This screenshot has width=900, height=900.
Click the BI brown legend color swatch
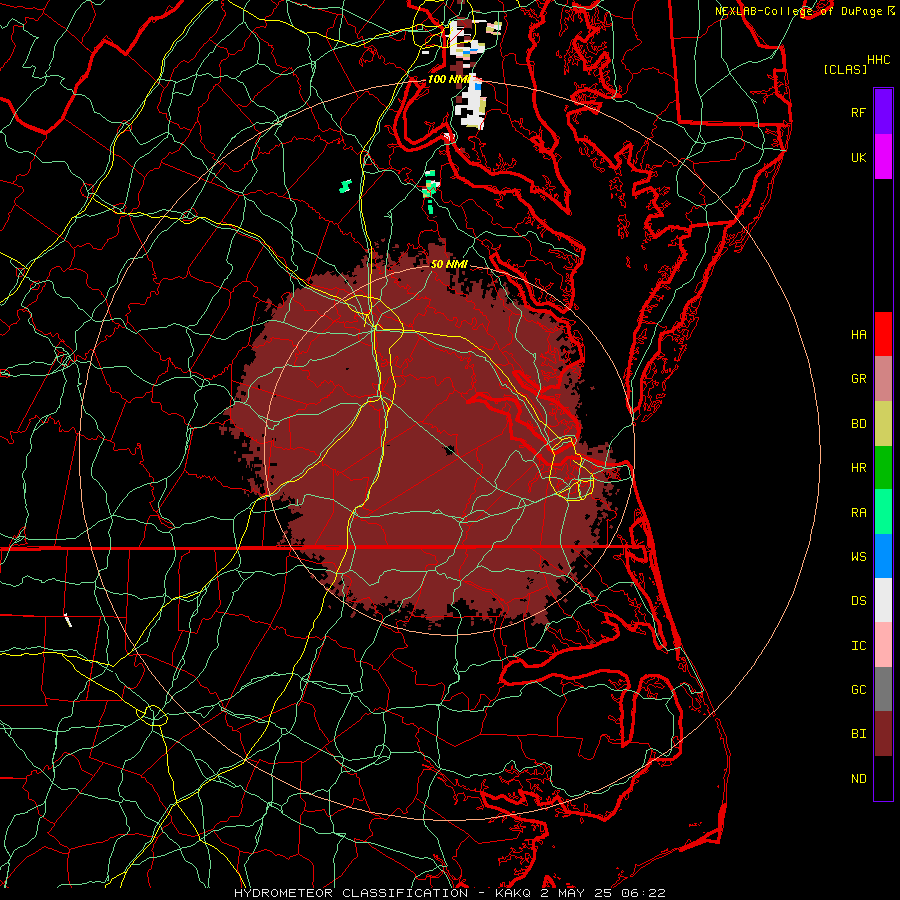pyautogui.click(x=883, y=734)
